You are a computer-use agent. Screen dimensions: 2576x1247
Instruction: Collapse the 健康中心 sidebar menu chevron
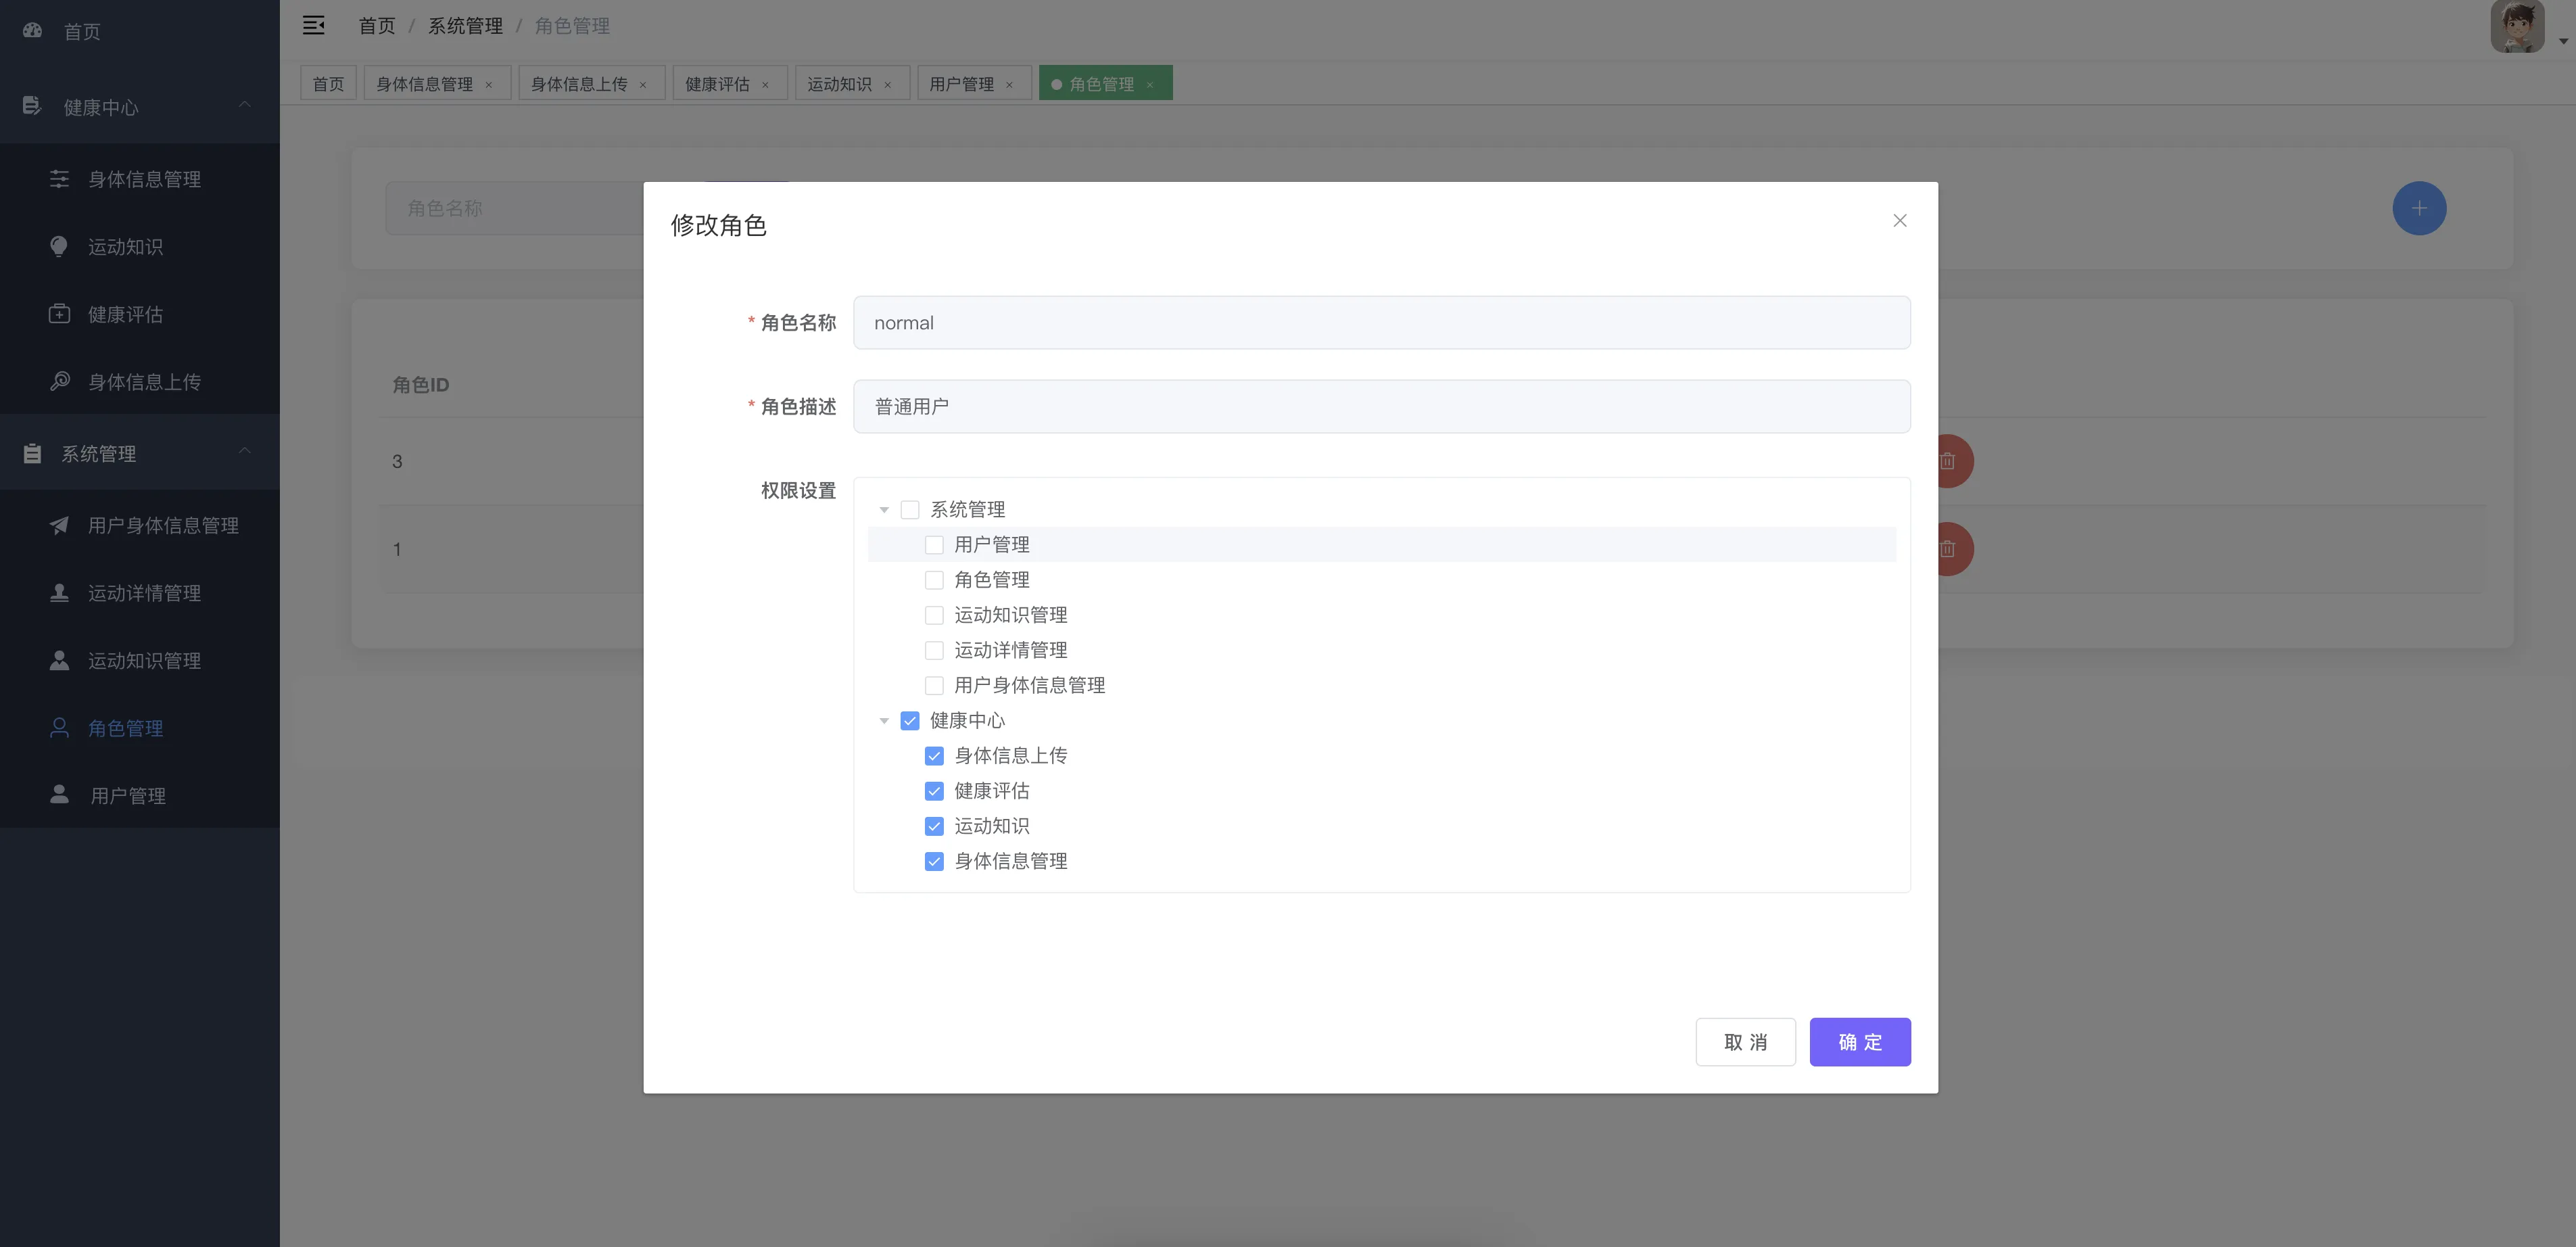coord(244,106)
